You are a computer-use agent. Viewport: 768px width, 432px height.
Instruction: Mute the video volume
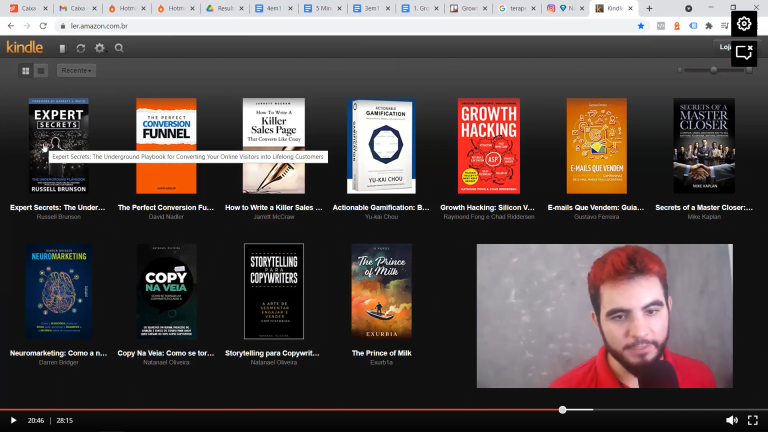(731, 420)
